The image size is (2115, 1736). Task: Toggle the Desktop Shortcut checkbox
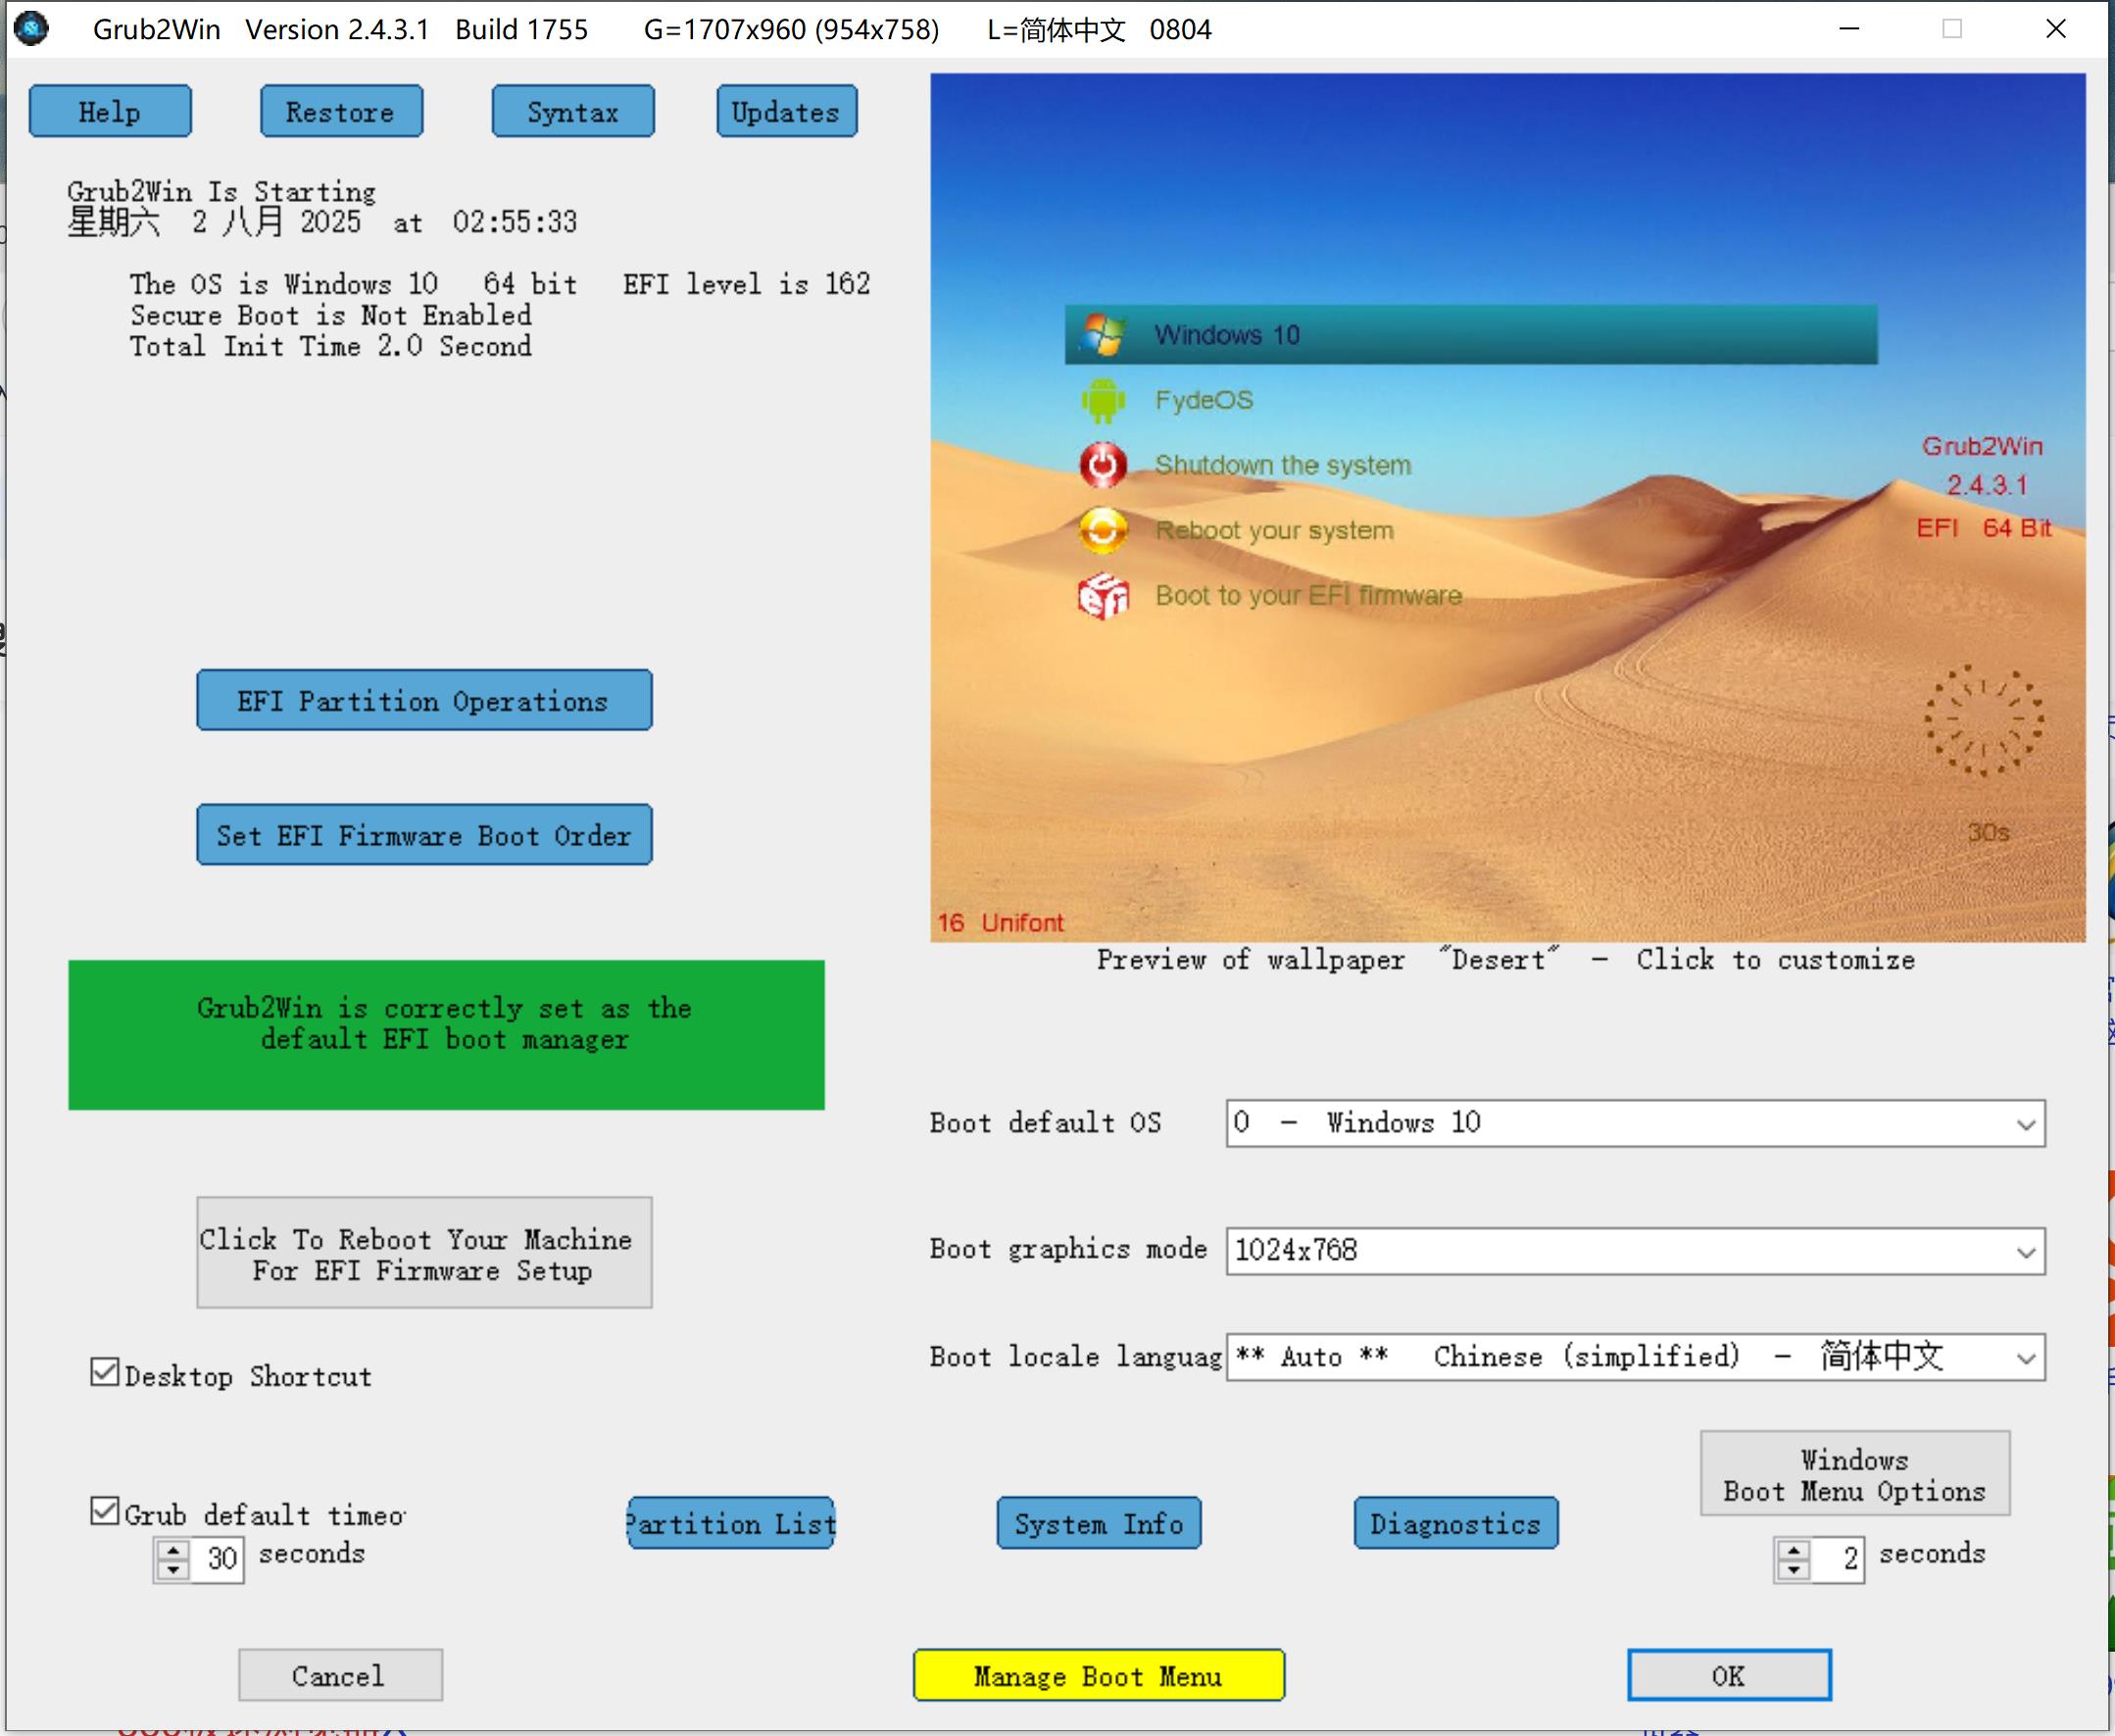pyautogui.click(x=104, y=1372)
